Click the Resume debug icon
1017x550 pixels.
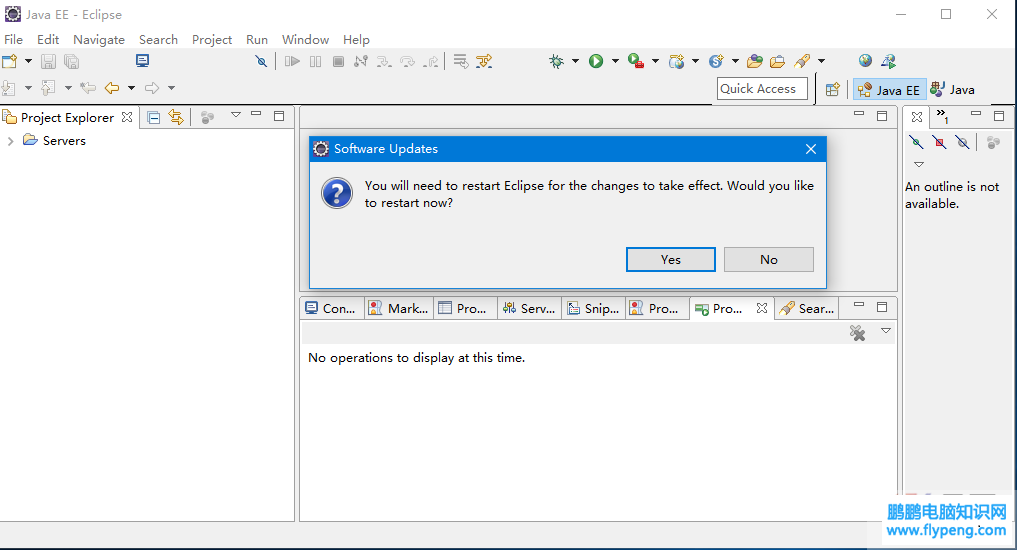tap(292, 62)
